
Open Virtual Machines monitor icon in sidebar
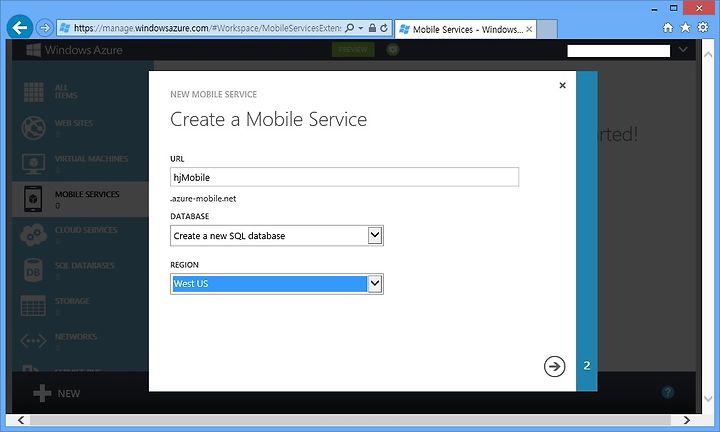[x=34, y=163]
